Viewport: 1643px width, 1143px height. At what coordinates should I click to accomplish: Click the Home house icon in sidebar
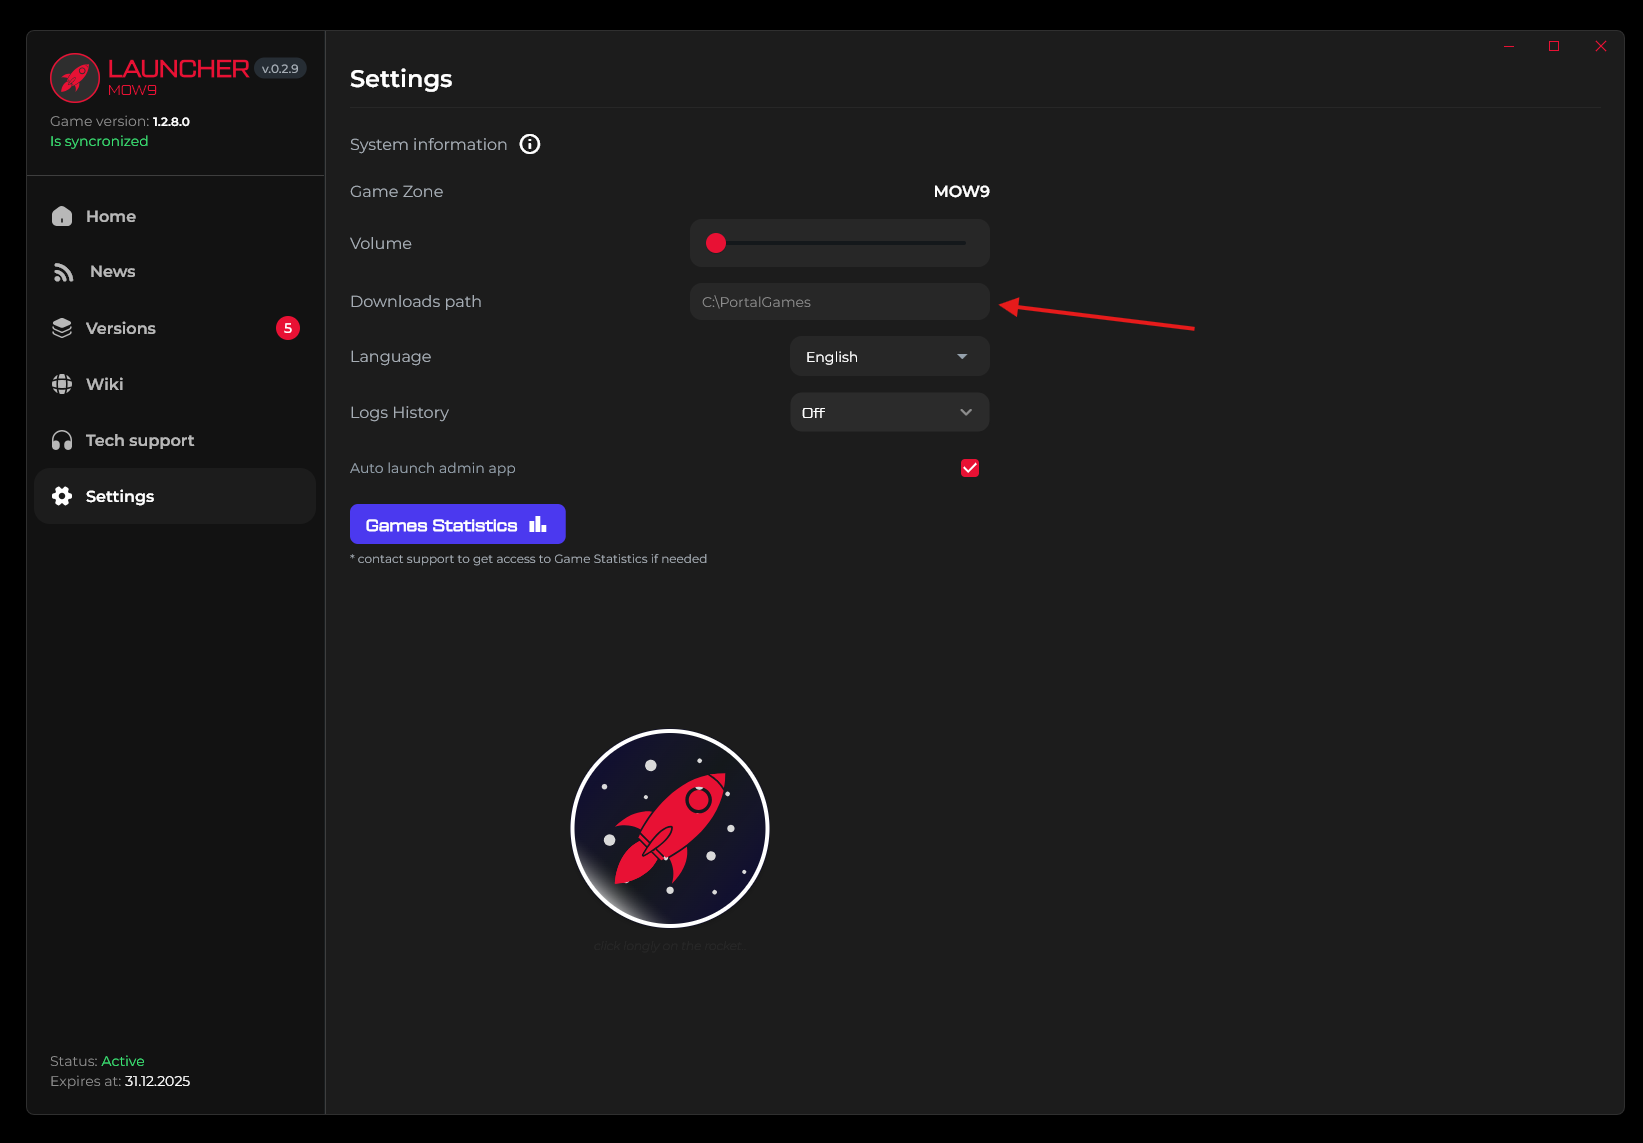[x=62, y=216]
